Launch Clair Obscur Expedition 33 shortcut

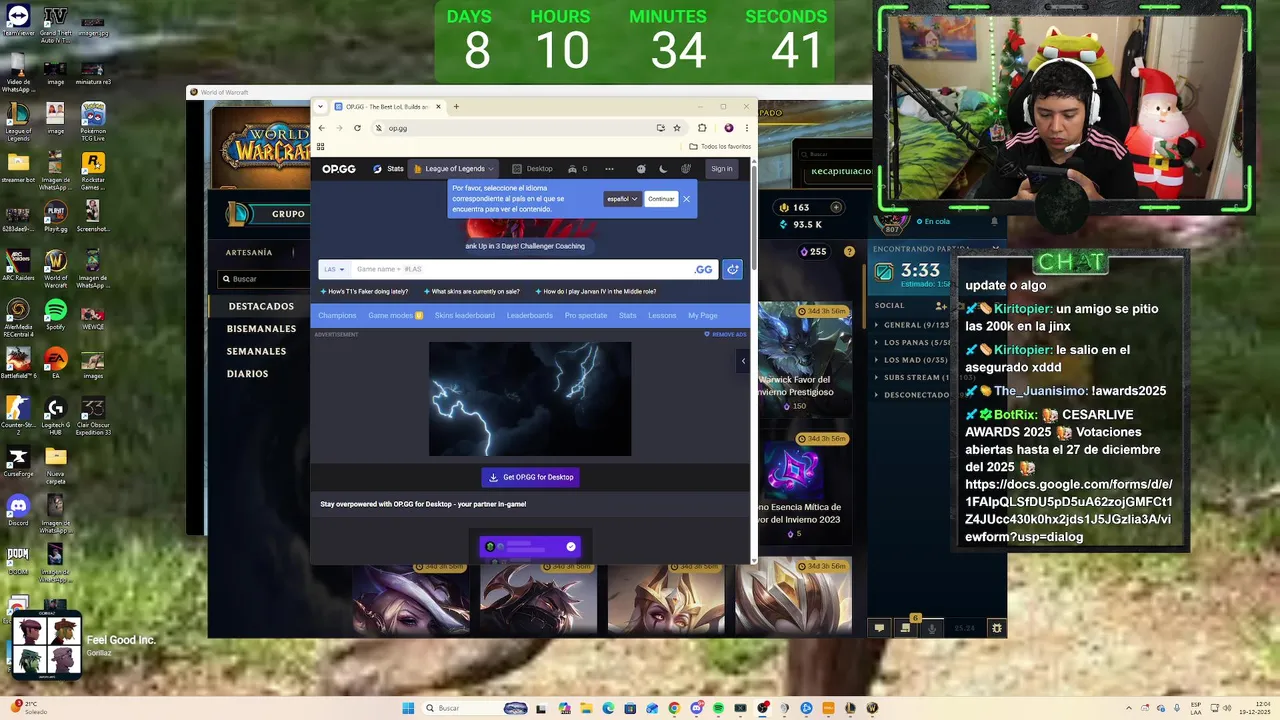pos(92,415)
